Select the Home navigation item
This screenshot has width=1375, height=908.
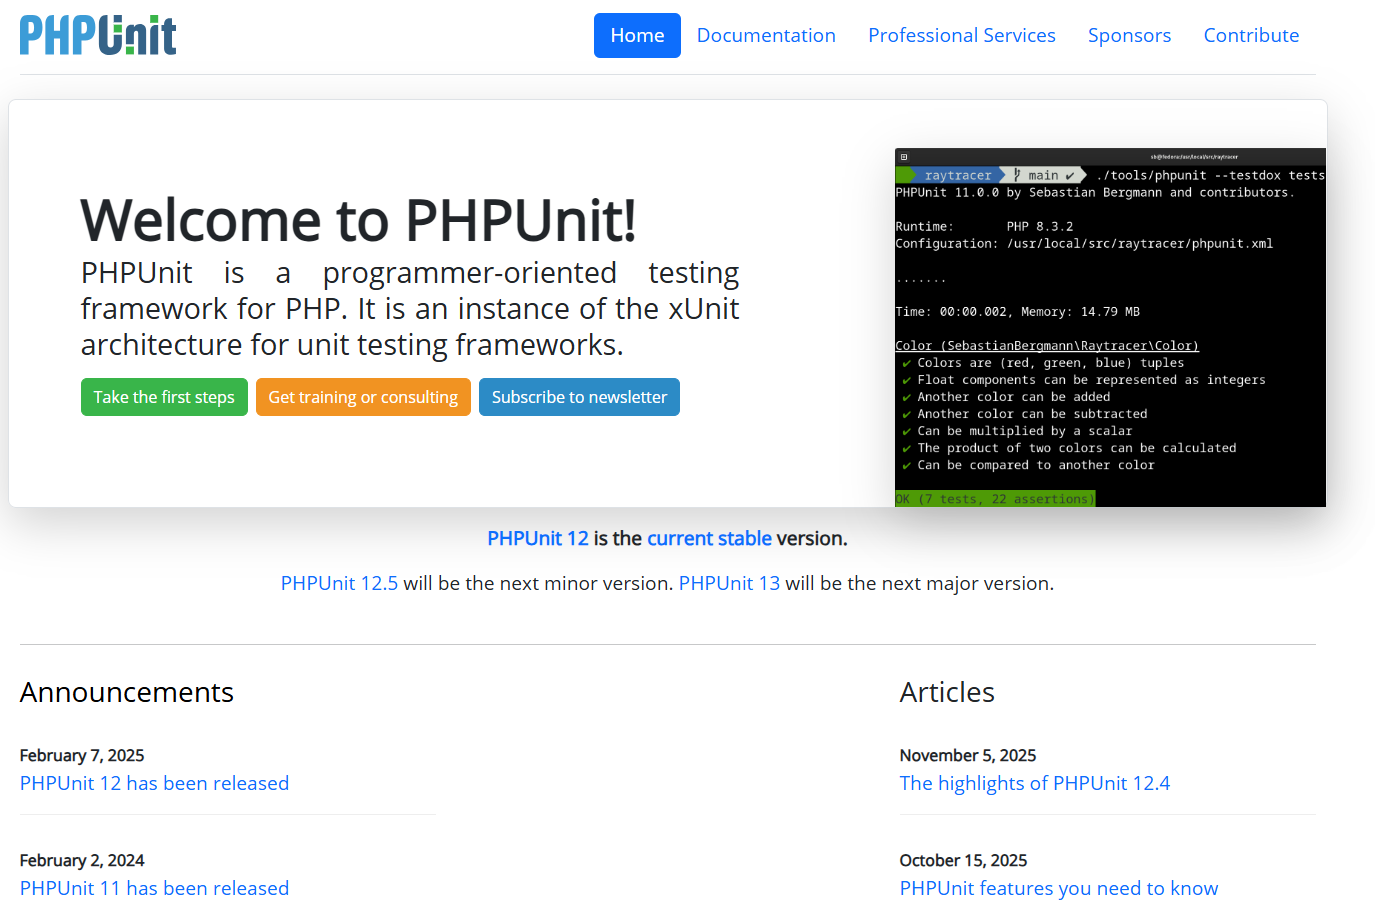(x=637, y=34)
